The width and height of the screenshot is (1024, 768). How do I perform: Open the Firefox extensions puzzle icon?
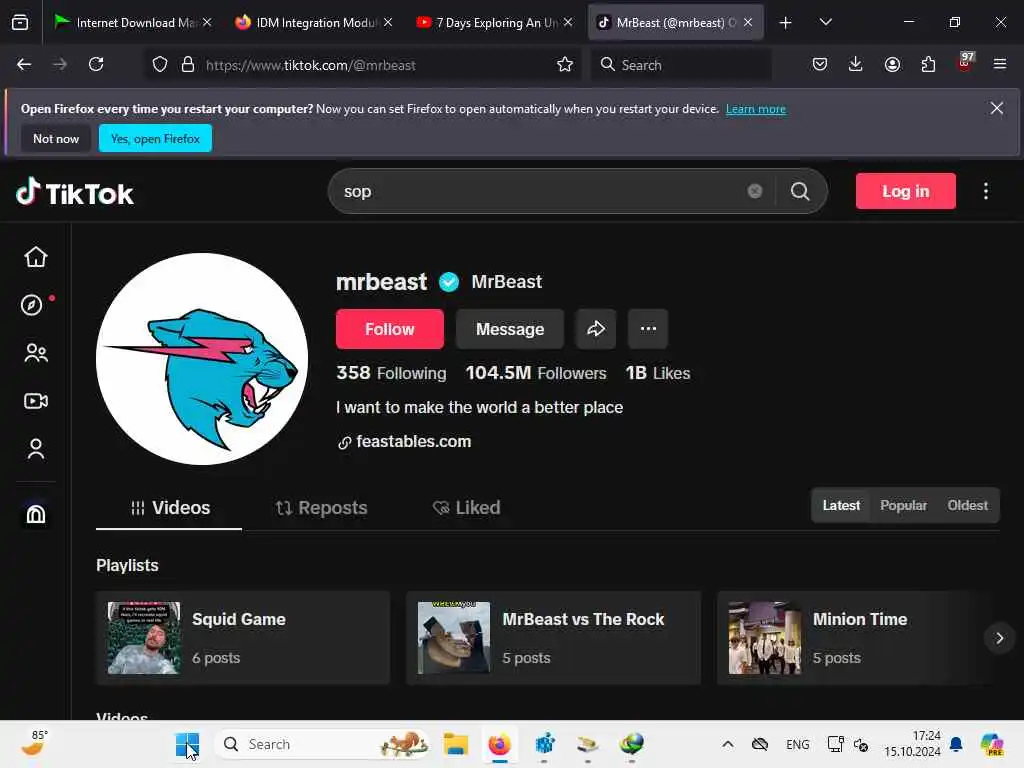[x=928, y=64]
